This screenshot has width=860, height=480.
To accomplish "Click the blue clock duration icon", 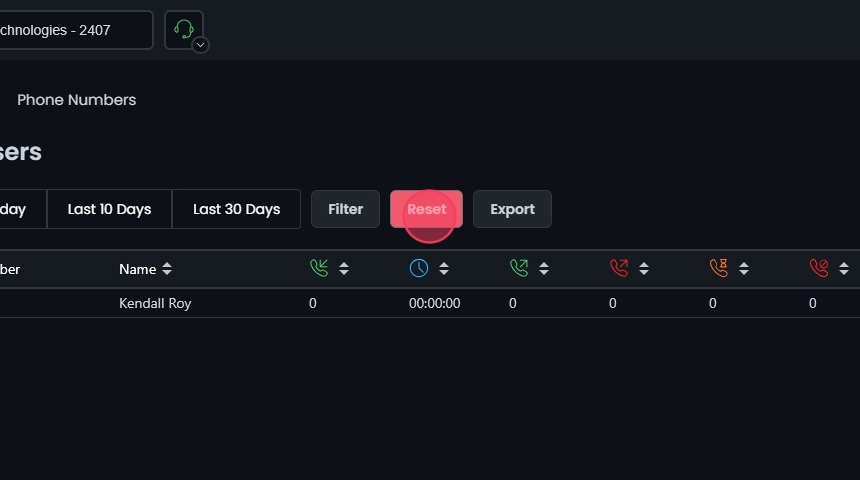I will [419, 268].
